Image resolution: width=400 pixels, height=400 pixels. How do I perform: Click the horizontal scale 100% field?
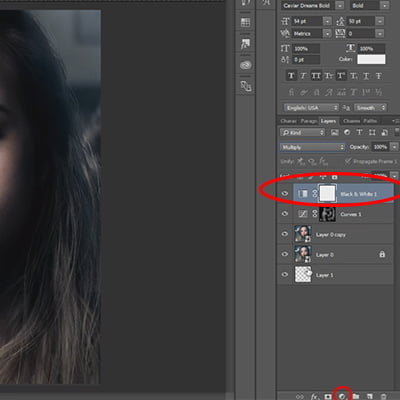pos(371,49)
